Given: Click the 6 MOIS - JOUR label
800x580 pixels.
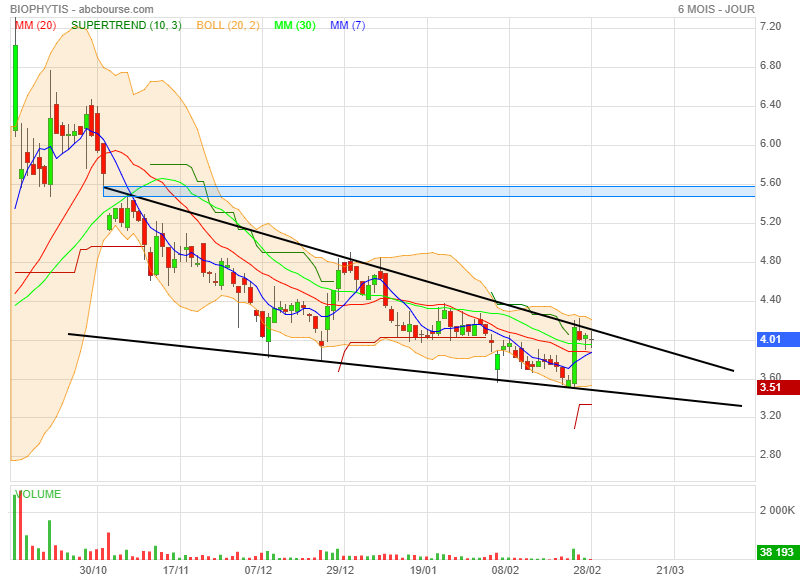Looking at the screenshot, I should pos(716,9).
